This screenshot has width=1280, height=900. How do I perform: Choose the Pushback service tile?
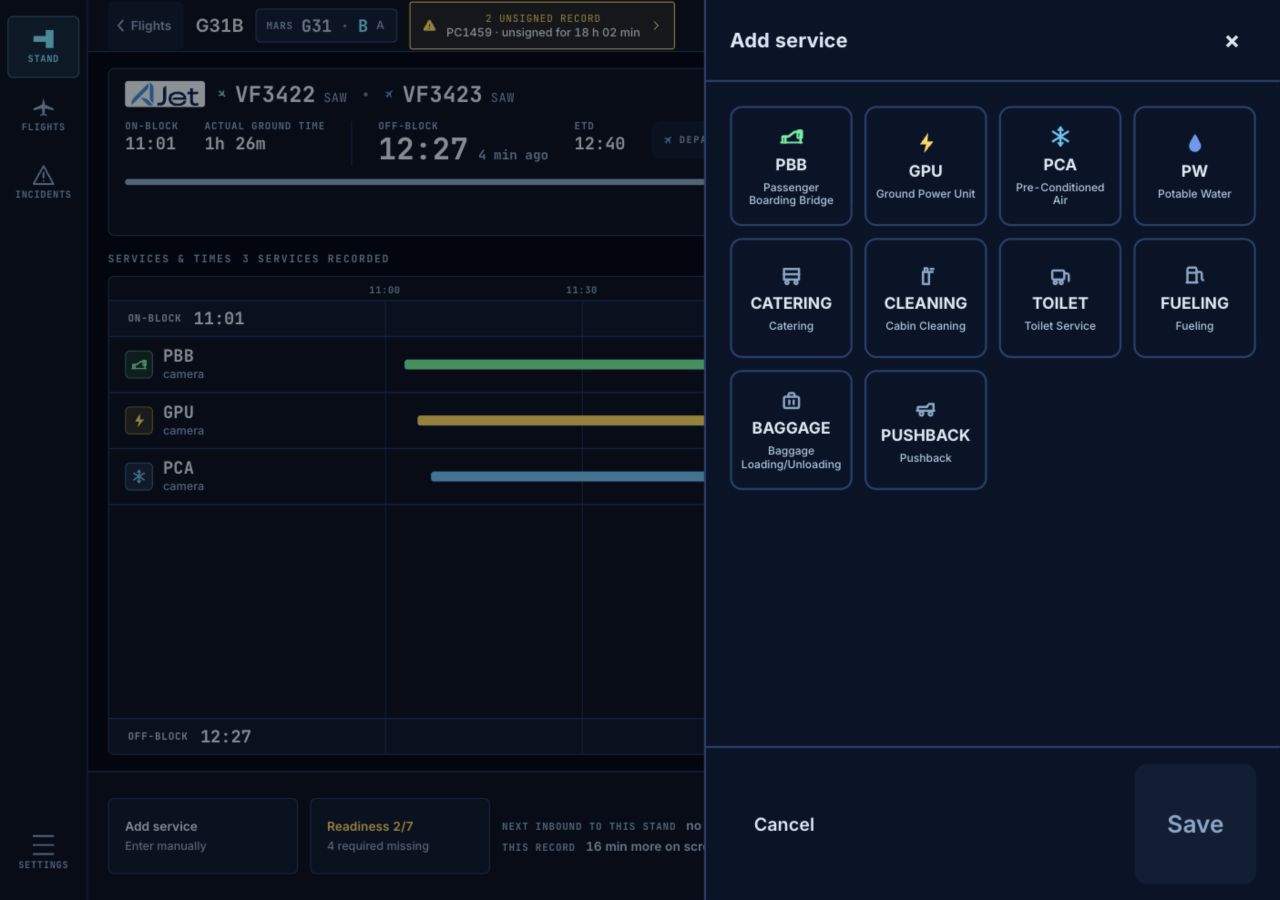tap(925, 430)
